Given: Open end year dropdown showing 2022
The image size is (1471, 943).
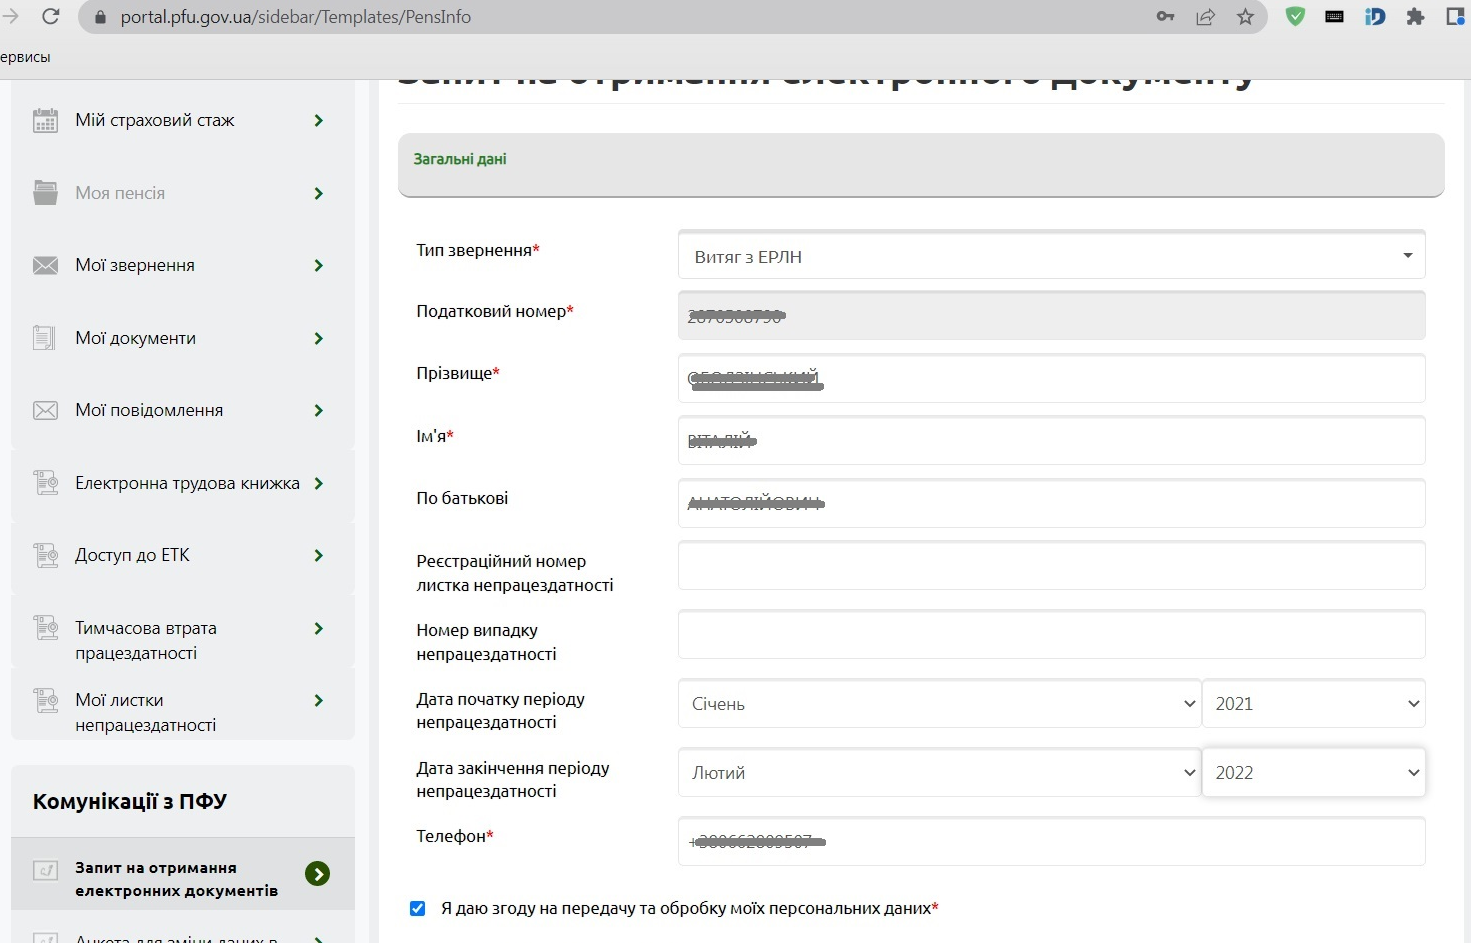Looking at the screenshot, I should point(1314,772).
